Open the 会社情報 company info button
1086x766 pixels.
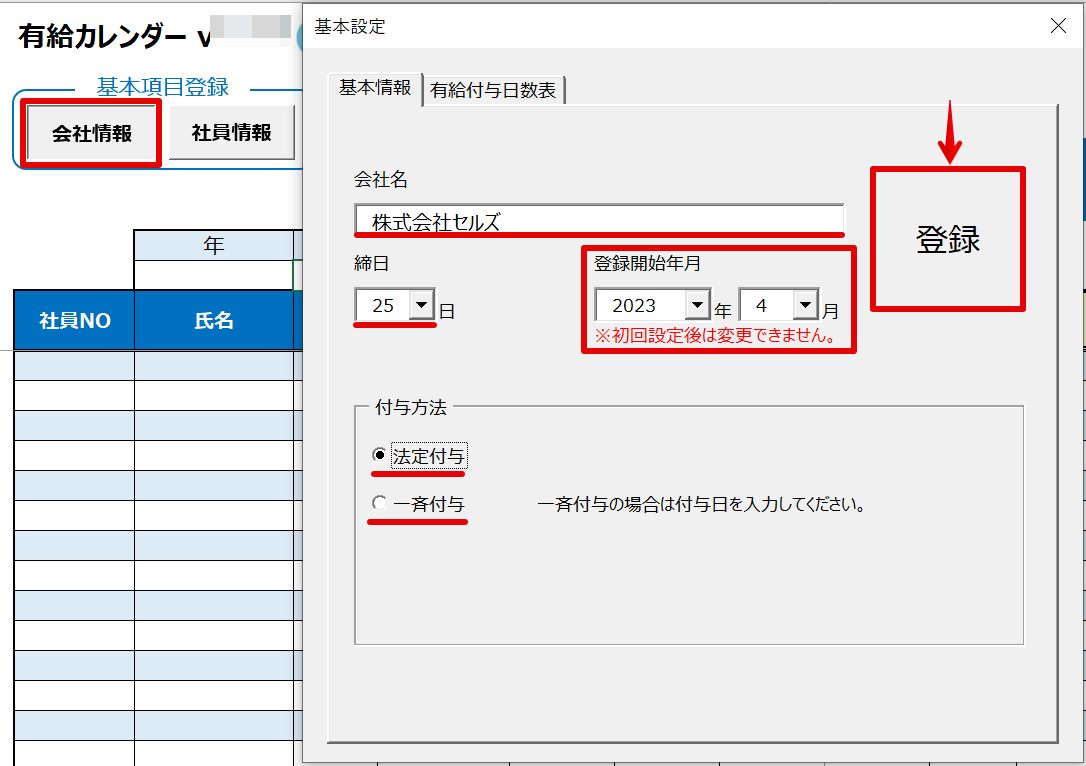91,133
